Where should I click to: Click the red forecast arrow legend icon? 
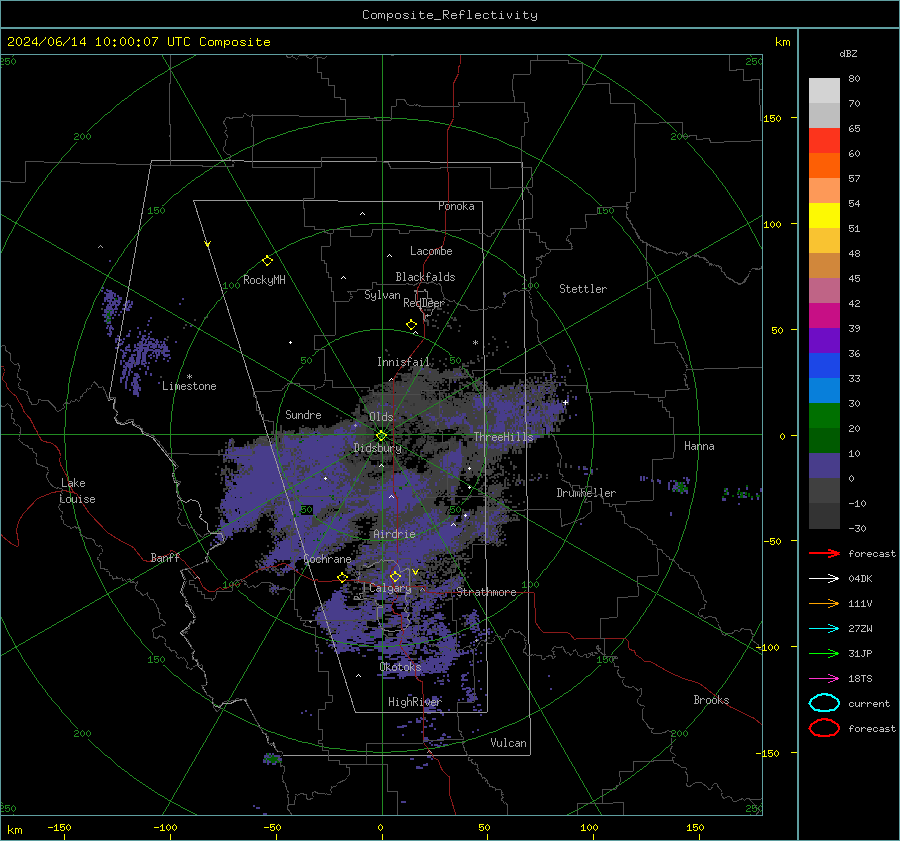tap(824, 553)
